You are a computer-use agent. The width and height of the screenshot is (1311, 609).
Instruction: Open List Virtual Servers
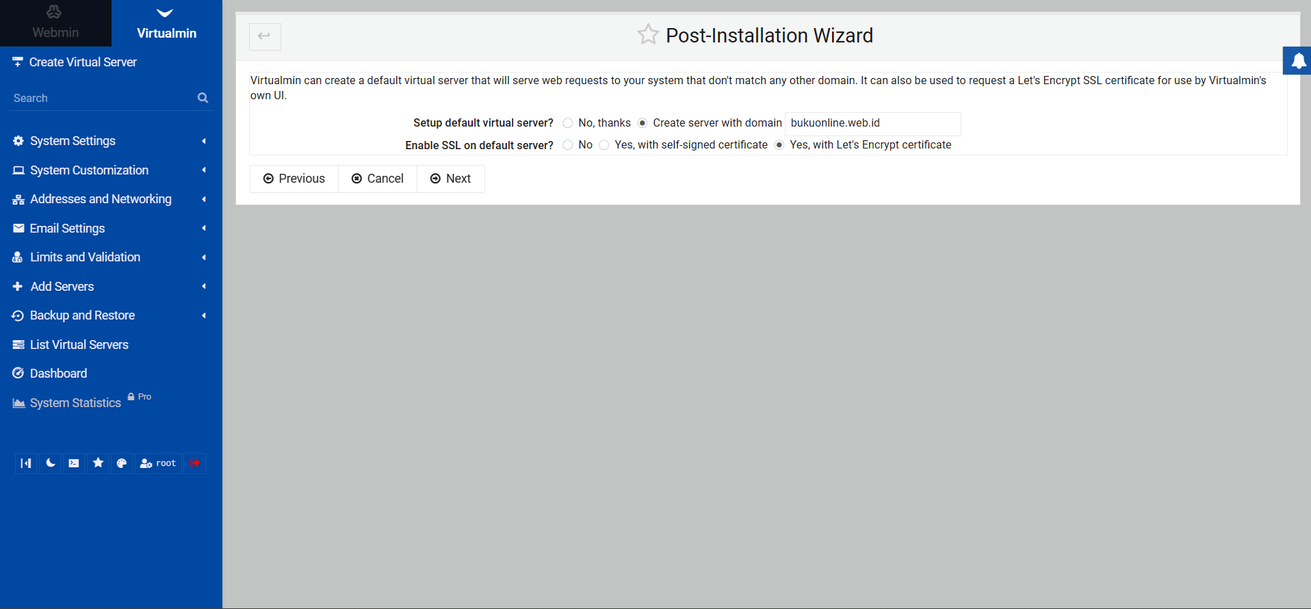coord(79,344)
